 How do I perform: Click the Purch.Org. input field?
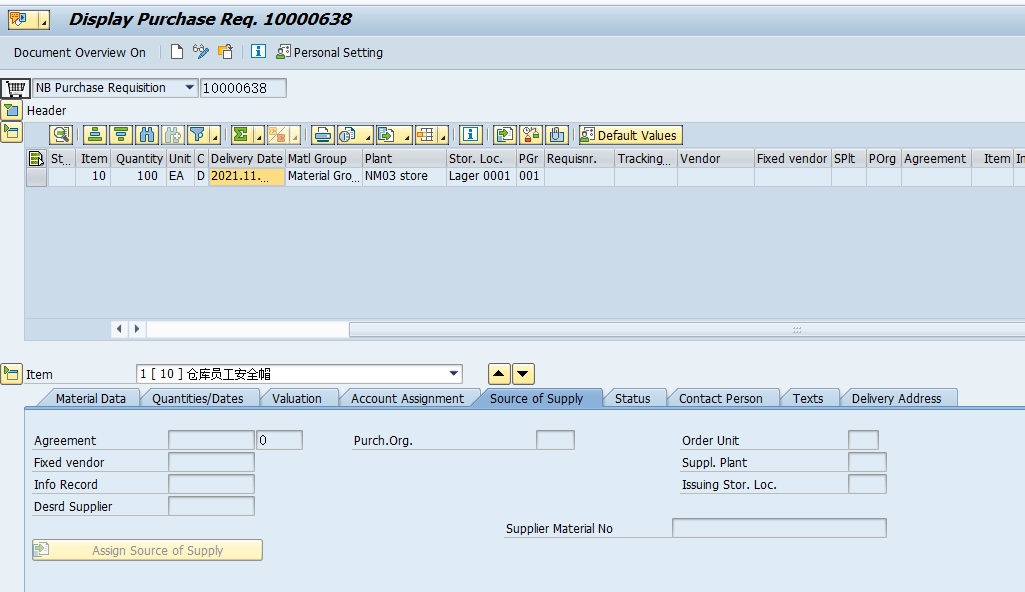point(555,440)
